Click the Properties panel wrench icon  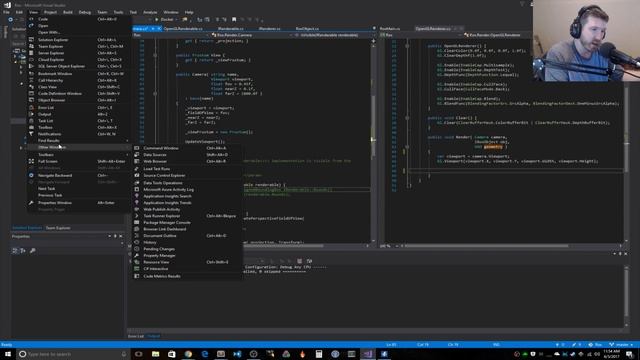[x=33, y=250]
